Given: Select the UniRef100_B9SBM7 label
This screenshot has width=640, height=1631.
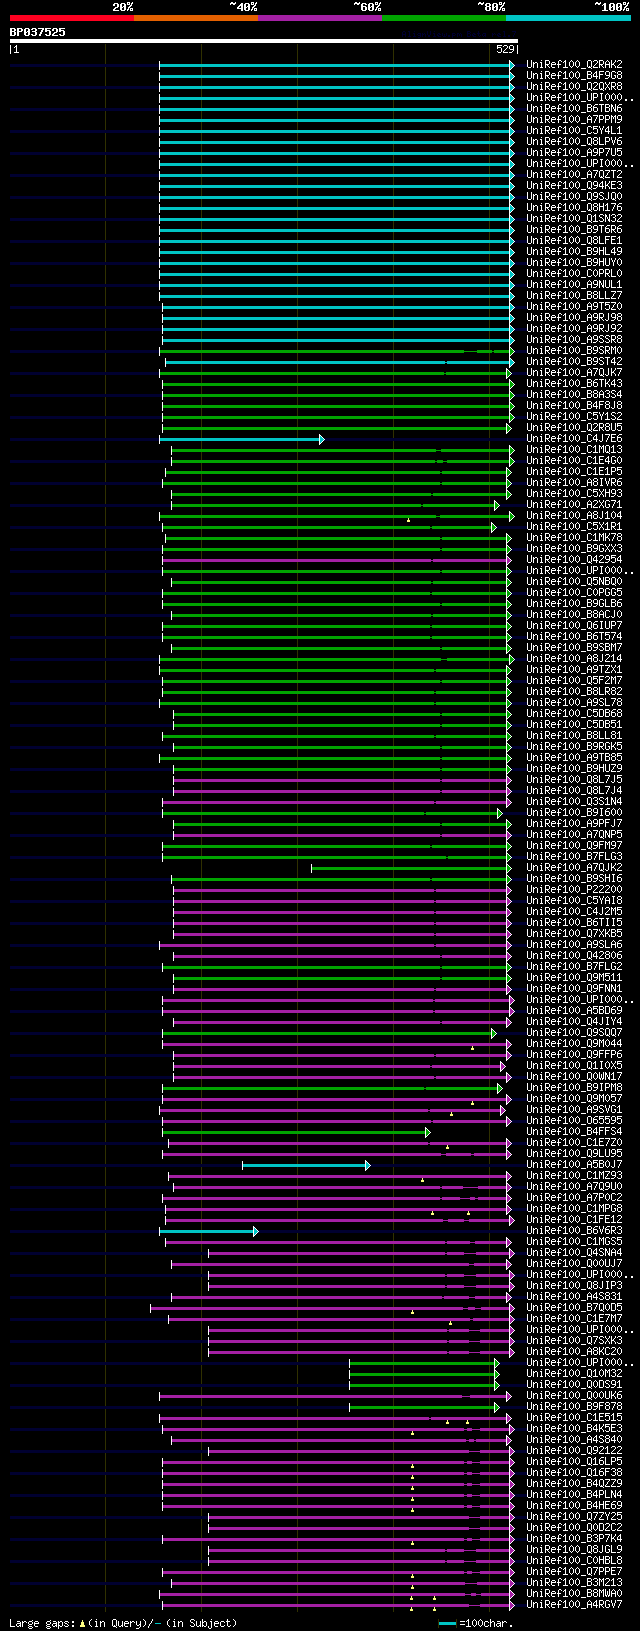Looking at the screenshot, I should click(x=574, y=648).
